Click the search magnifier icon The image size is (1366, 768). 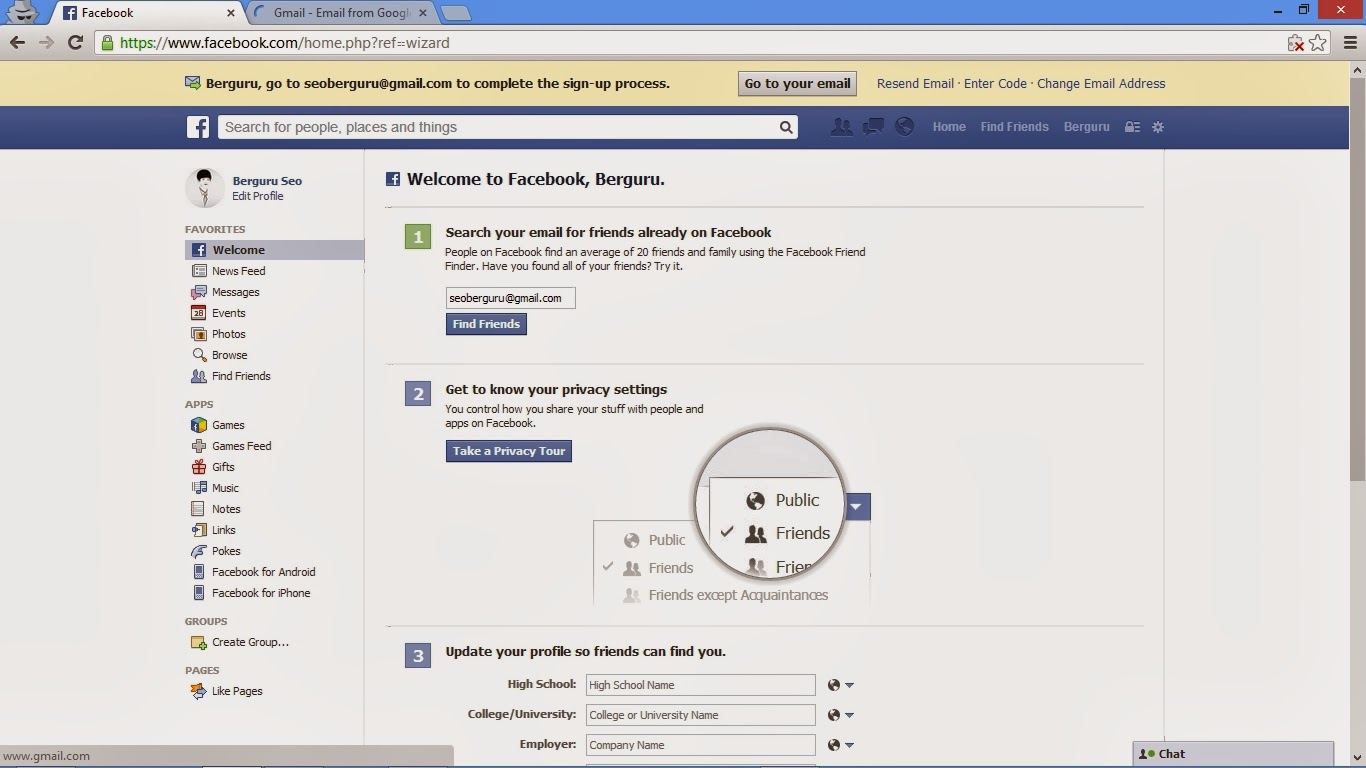[x=786, y=127]
